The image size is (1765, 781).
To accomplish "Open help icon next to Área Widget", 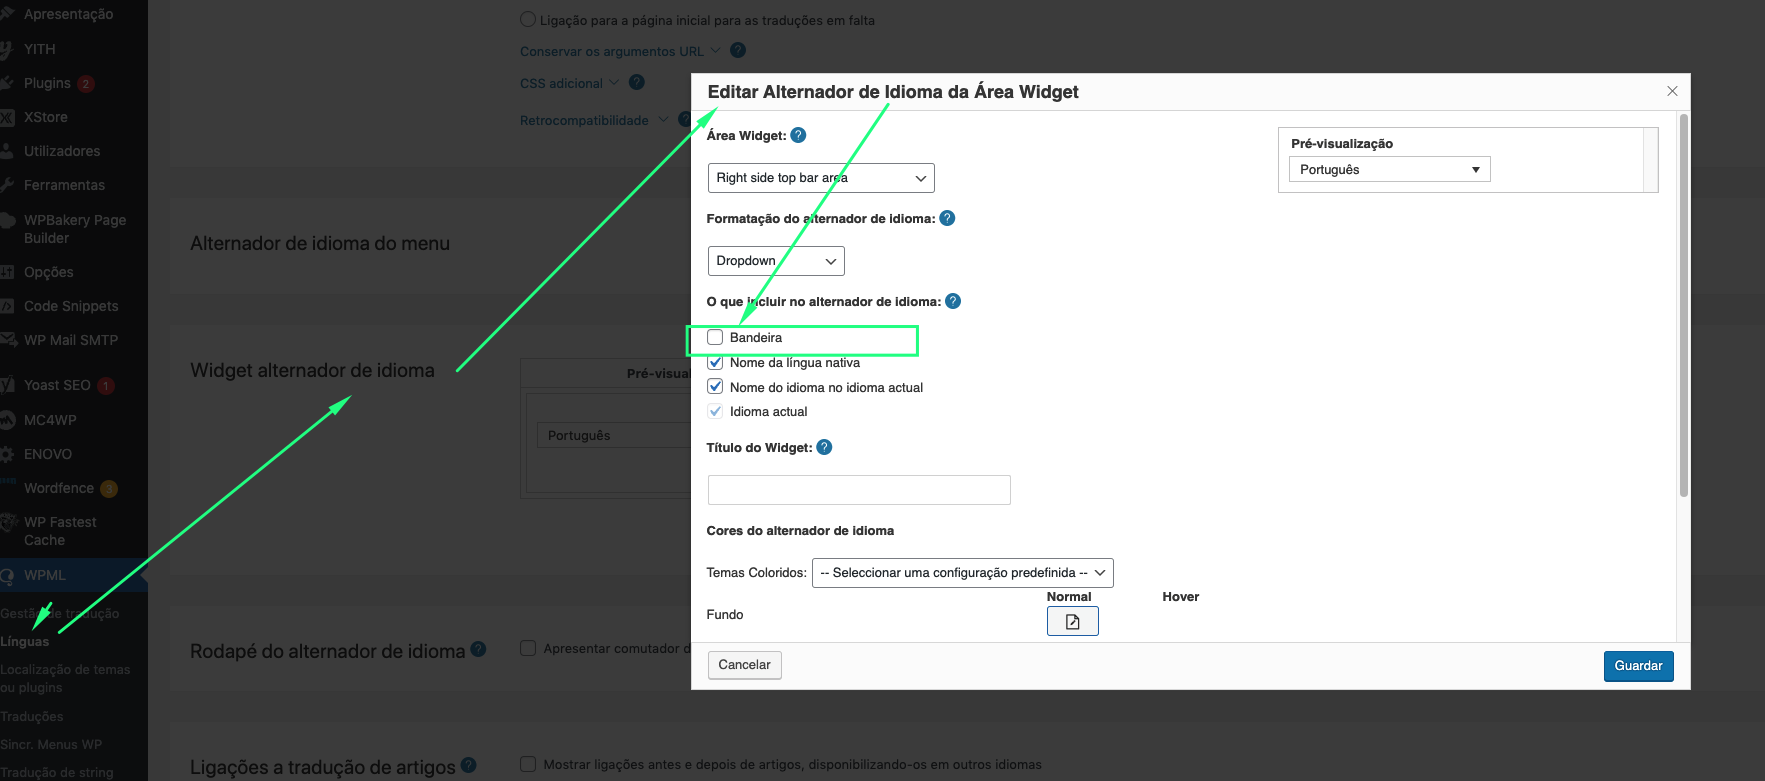I will (x=798, y=135).
